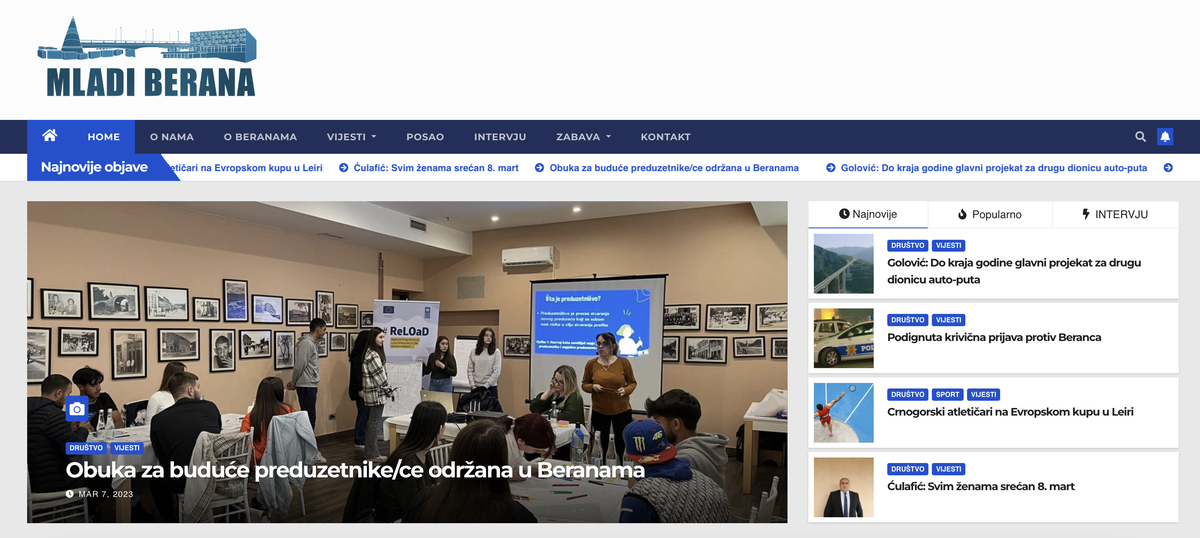The width and height of the screenshot is (1200, 538).
Task: Click DRUŠTVO tag on featured article
Action: click(86, 448)
